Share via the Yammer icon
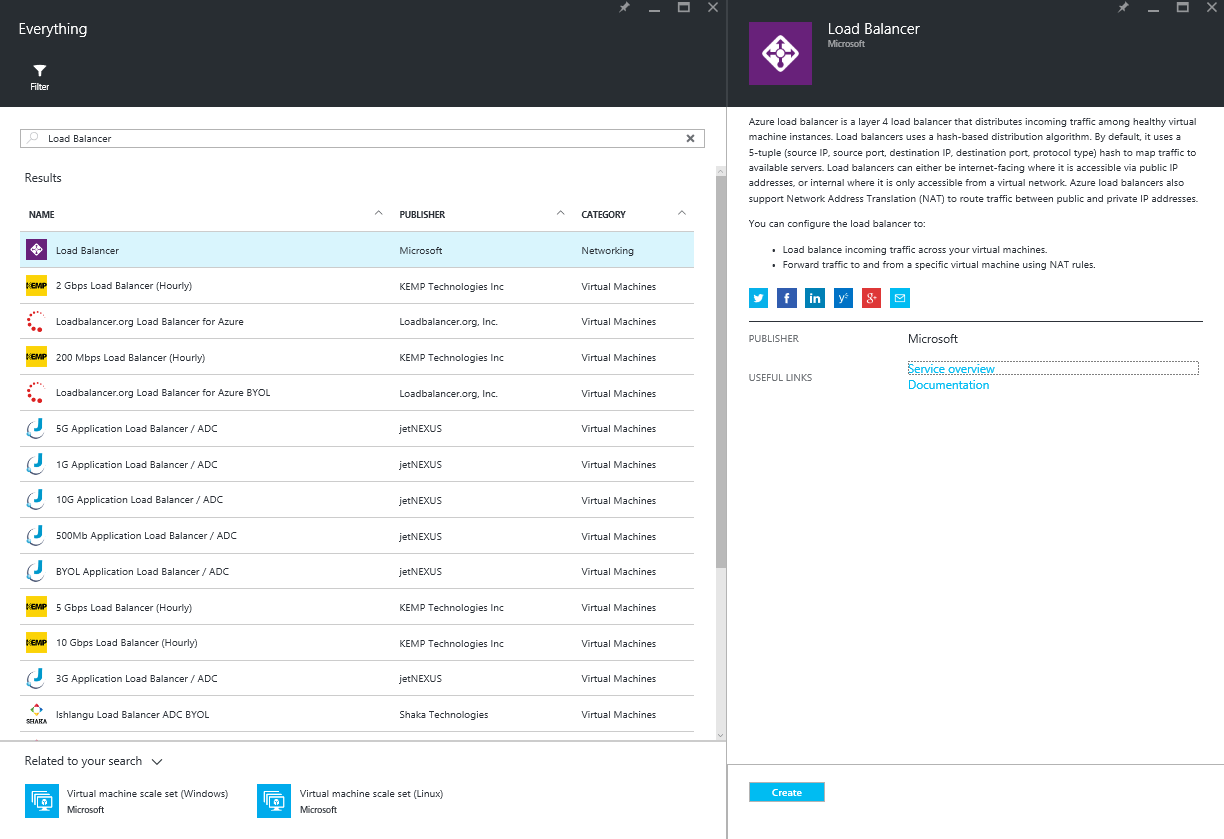This screenshot has width=1224, height=839. tap(843, 298)
